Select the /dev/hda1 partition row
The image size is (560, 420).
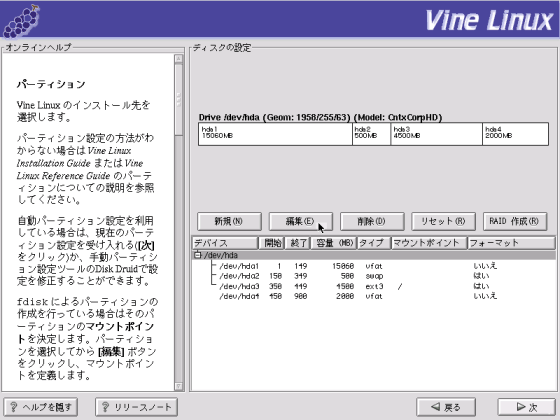coord(373,266)
